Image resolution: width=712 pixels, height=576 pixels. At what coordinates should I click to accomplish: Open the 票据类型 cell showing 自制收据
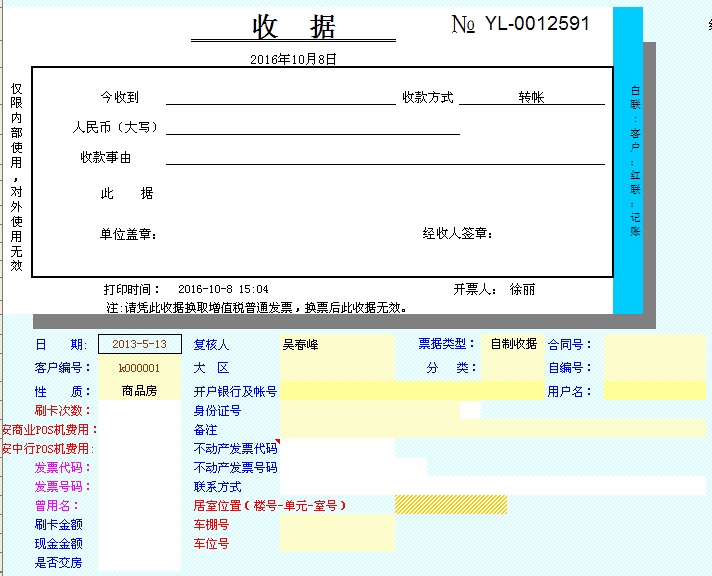(x=512, y=344)
